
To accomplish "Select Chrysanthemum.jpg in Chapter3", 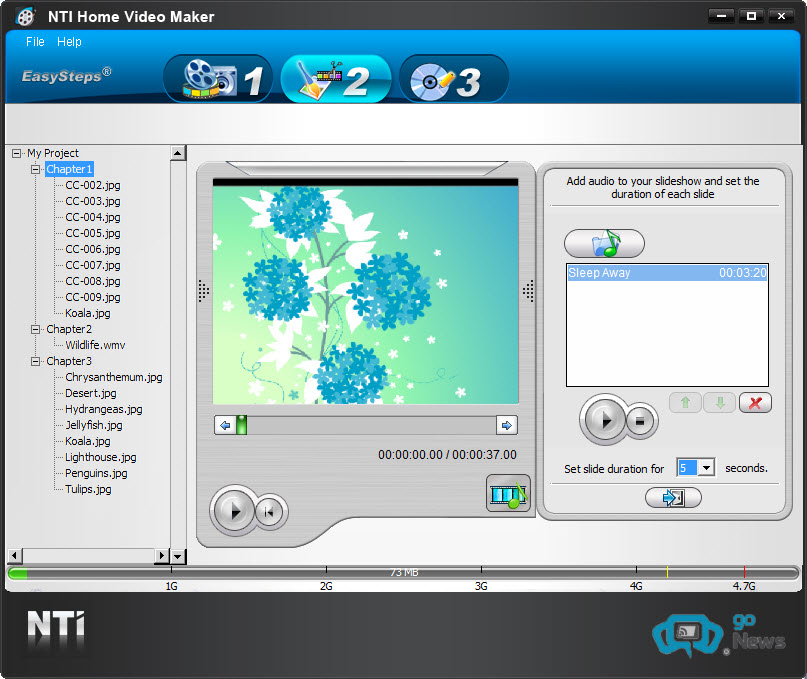I will 114,377.
